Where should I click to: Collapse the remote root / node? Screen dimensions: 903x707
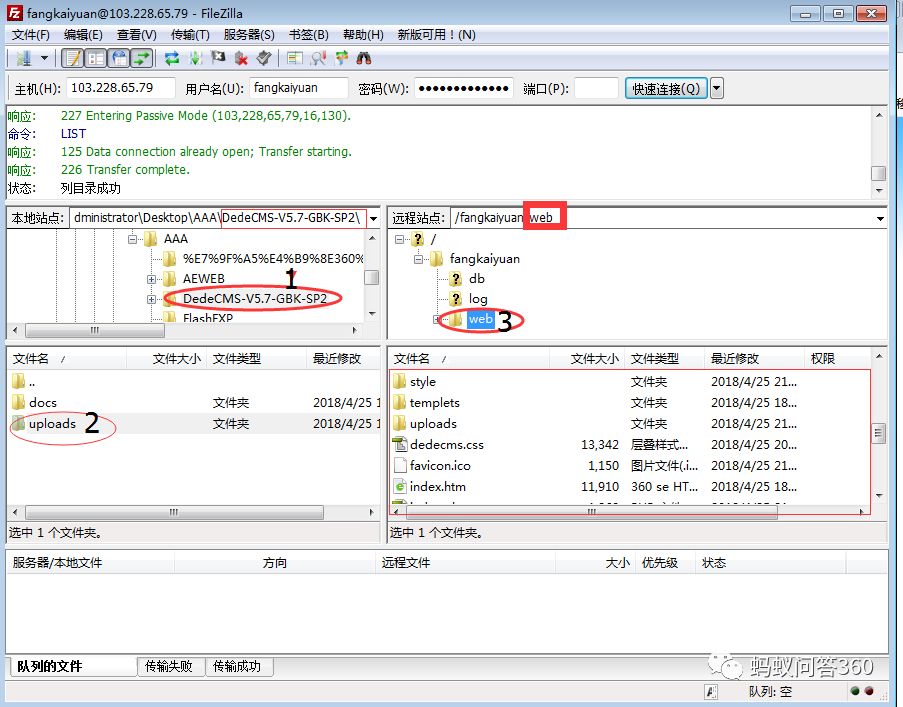point(399,239)
